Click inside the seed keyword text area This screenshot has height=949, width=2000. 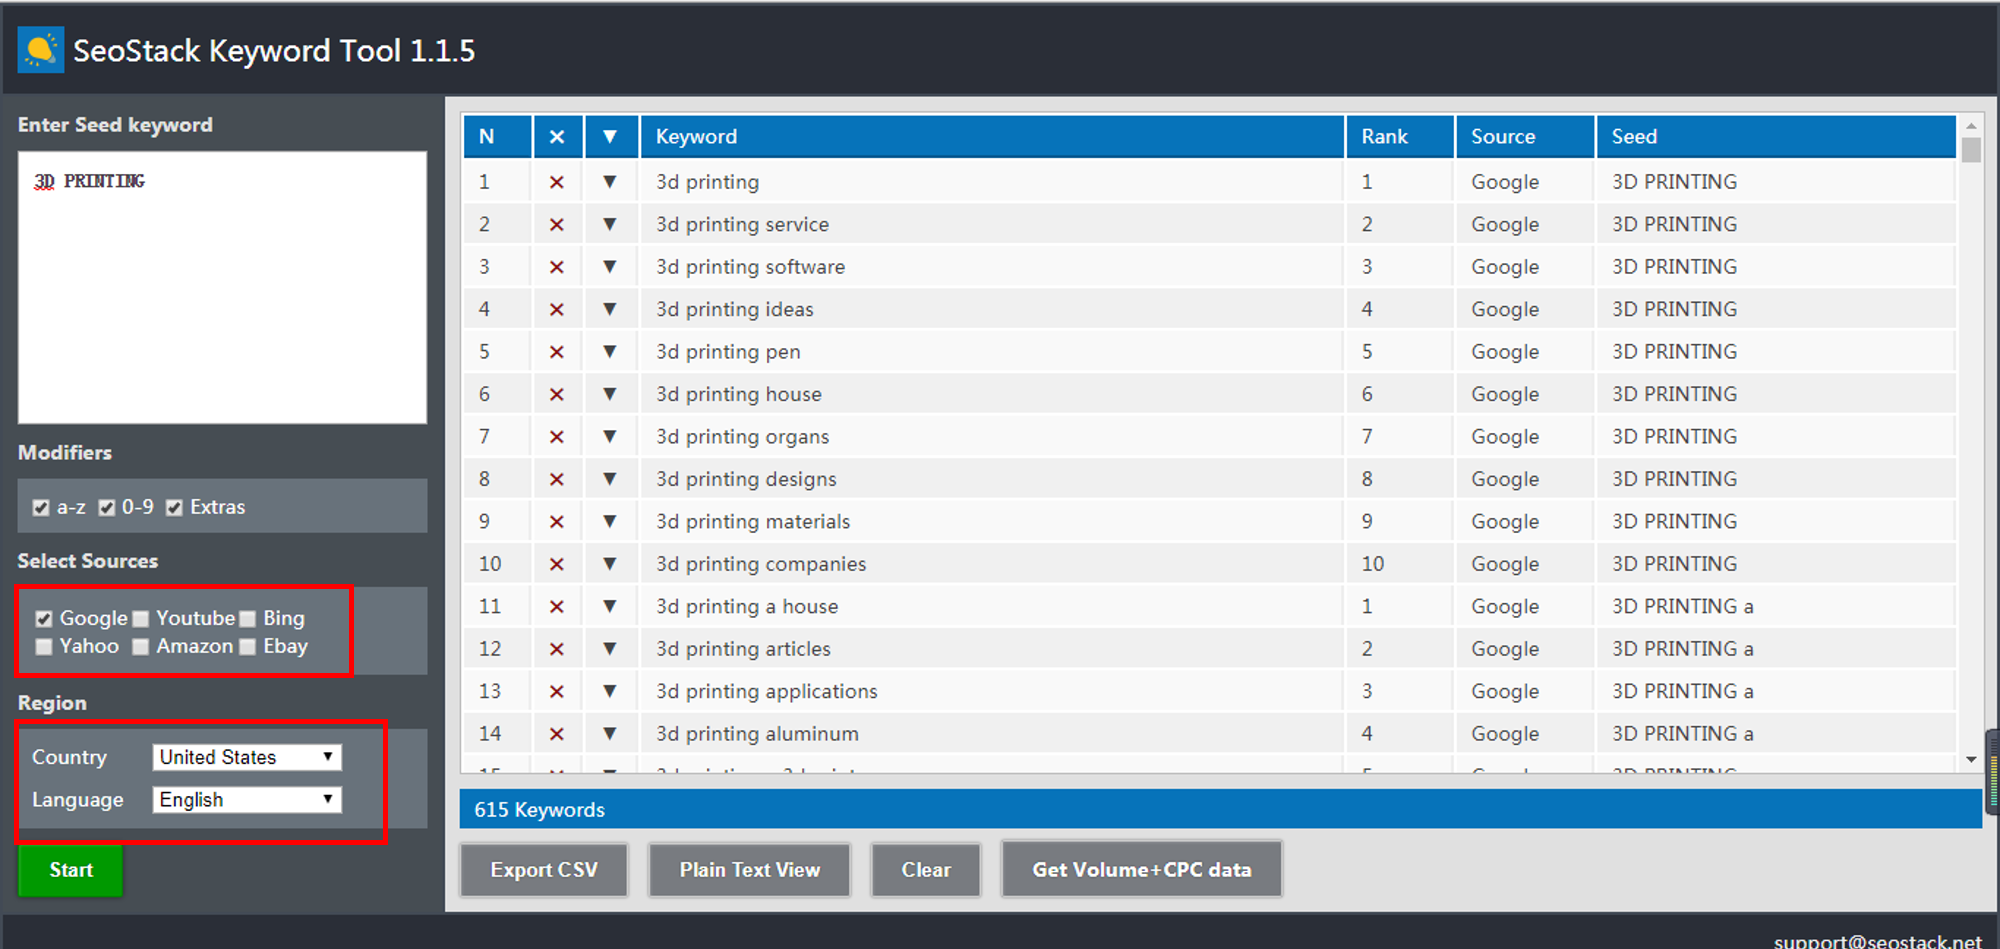pyautogui.click(x=222, y=288)
